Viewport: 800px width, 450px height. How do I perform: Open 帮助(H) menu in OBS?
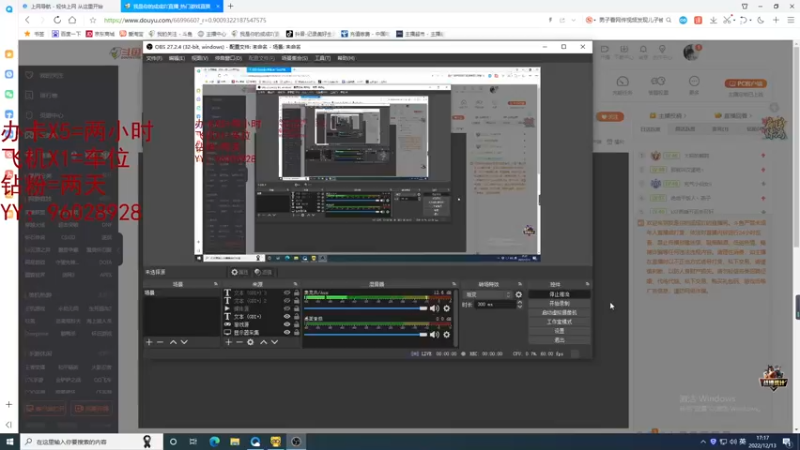[x=346, y=58]
